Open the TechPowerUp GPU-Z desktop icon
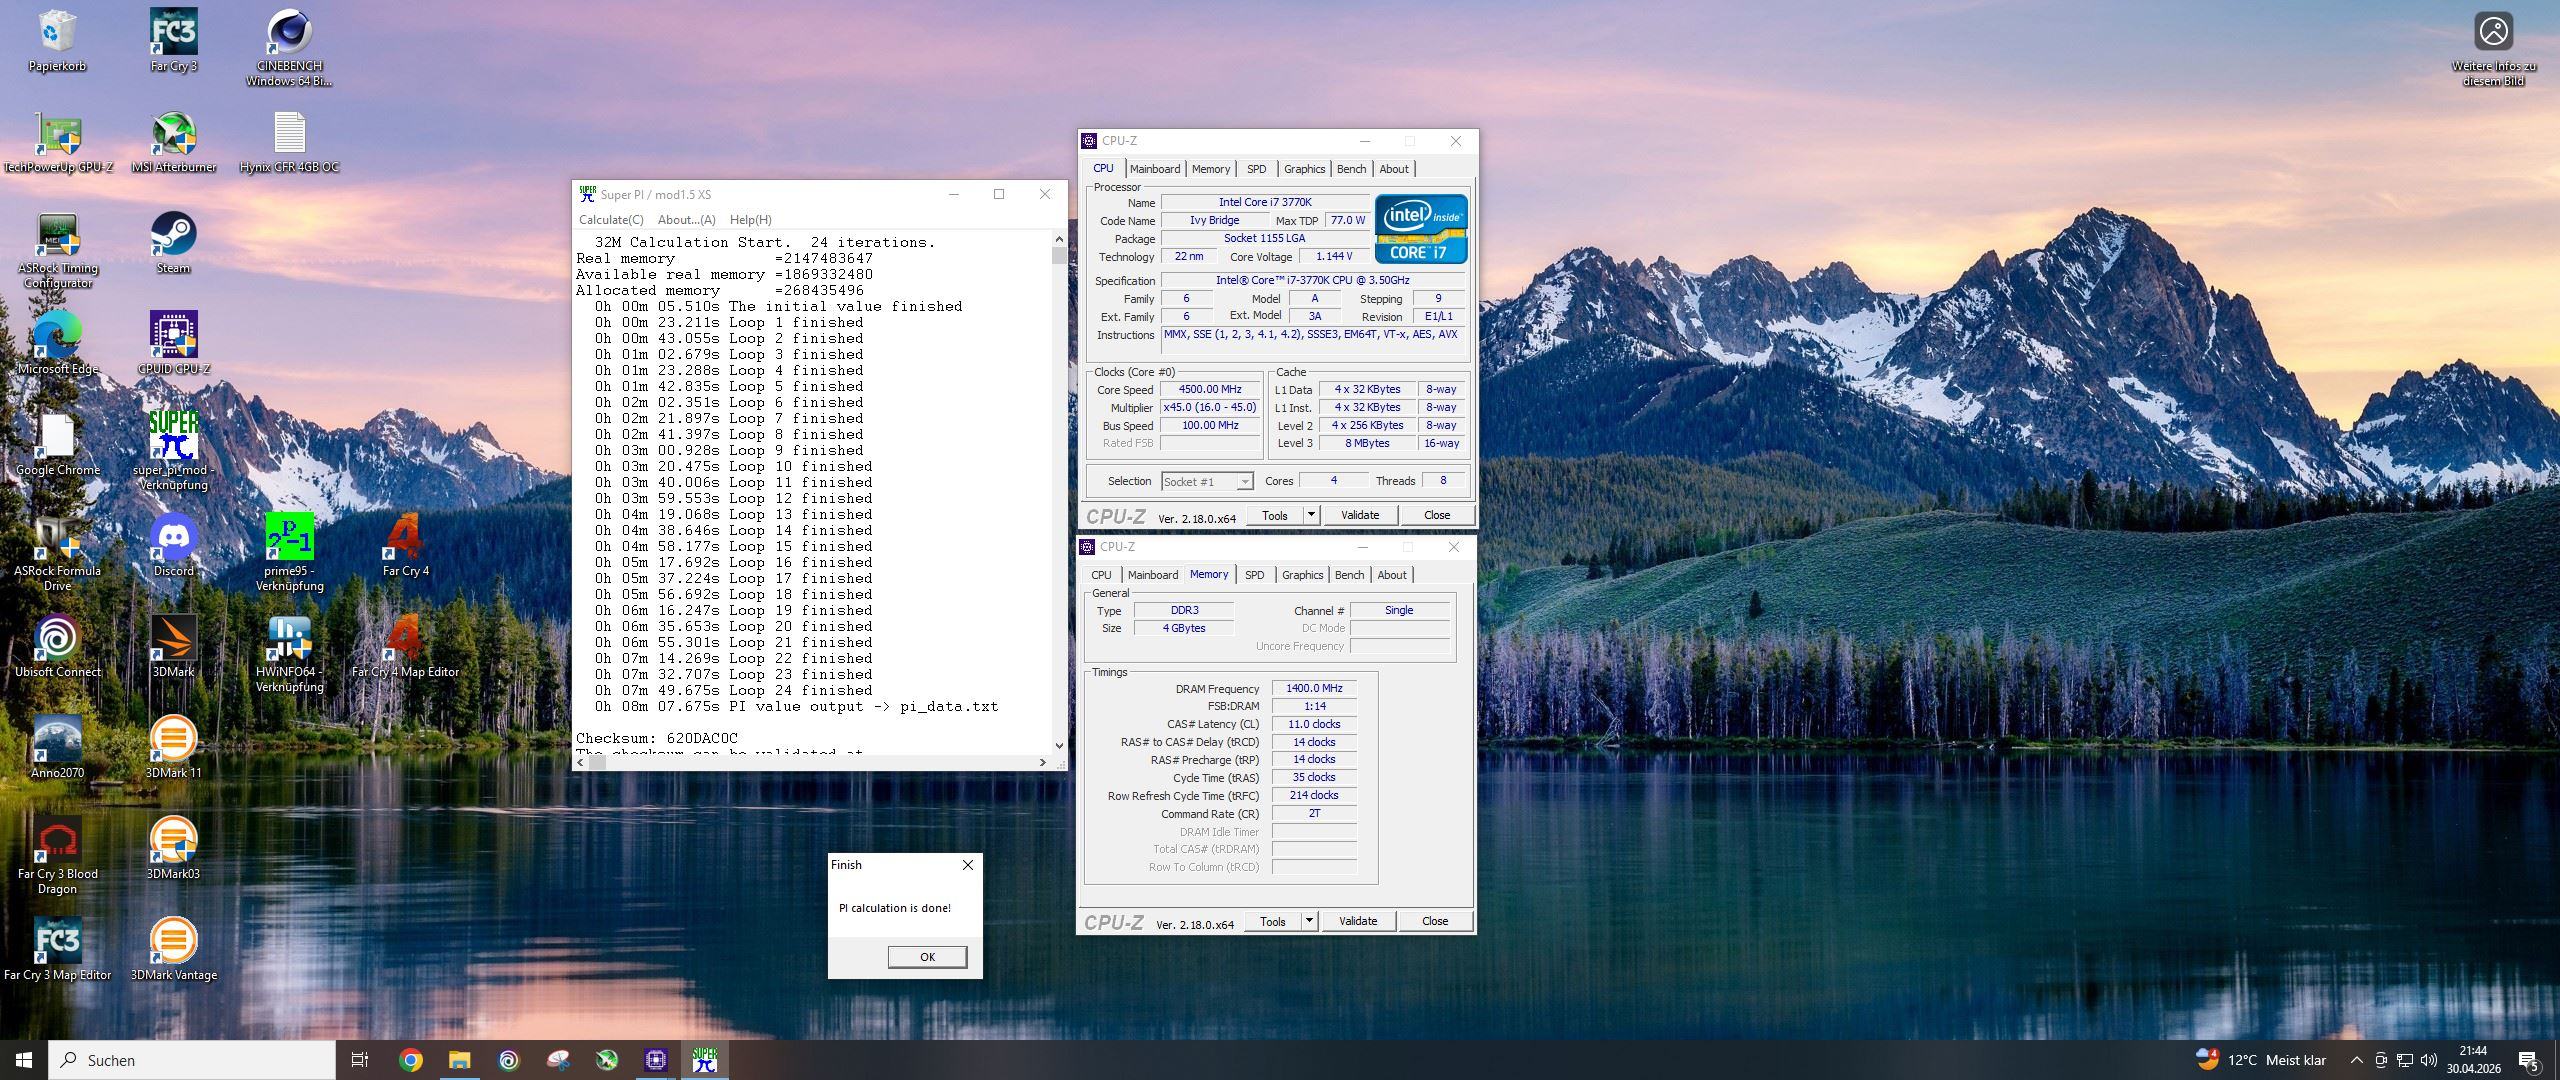2560x1080 pixels. pyautogui.click(x=57, y=142)
